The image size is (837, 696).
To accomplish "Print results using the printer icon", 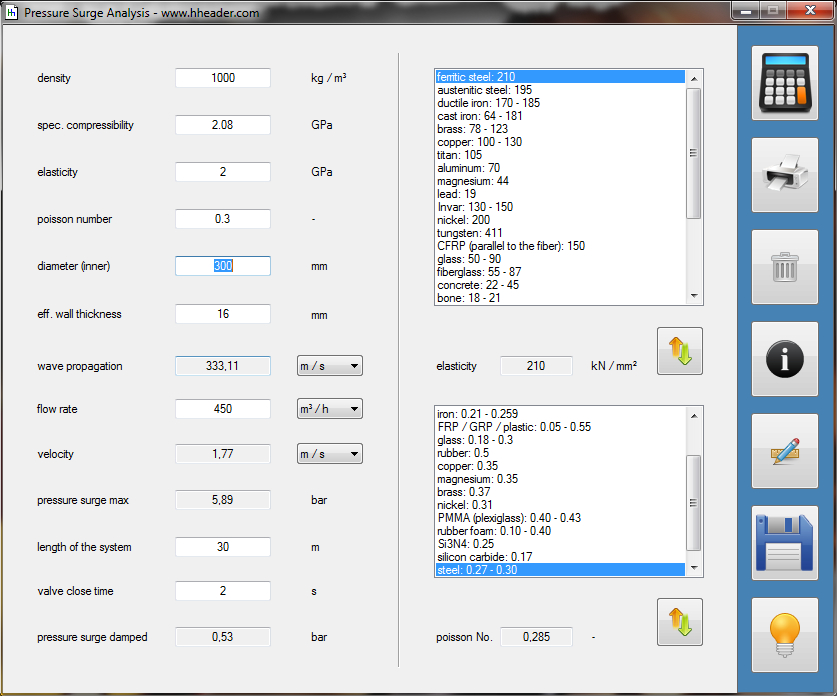I will (785, 175).
